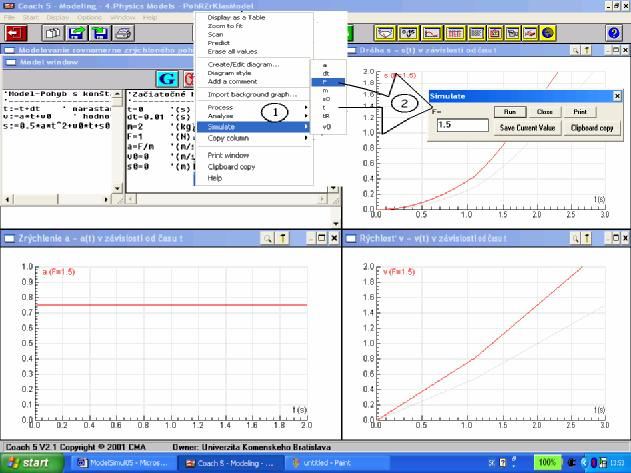Expand the highlighted Simulate submenu
The height and width of the screenshot is (473, 631).
click(x=254, y=127)
